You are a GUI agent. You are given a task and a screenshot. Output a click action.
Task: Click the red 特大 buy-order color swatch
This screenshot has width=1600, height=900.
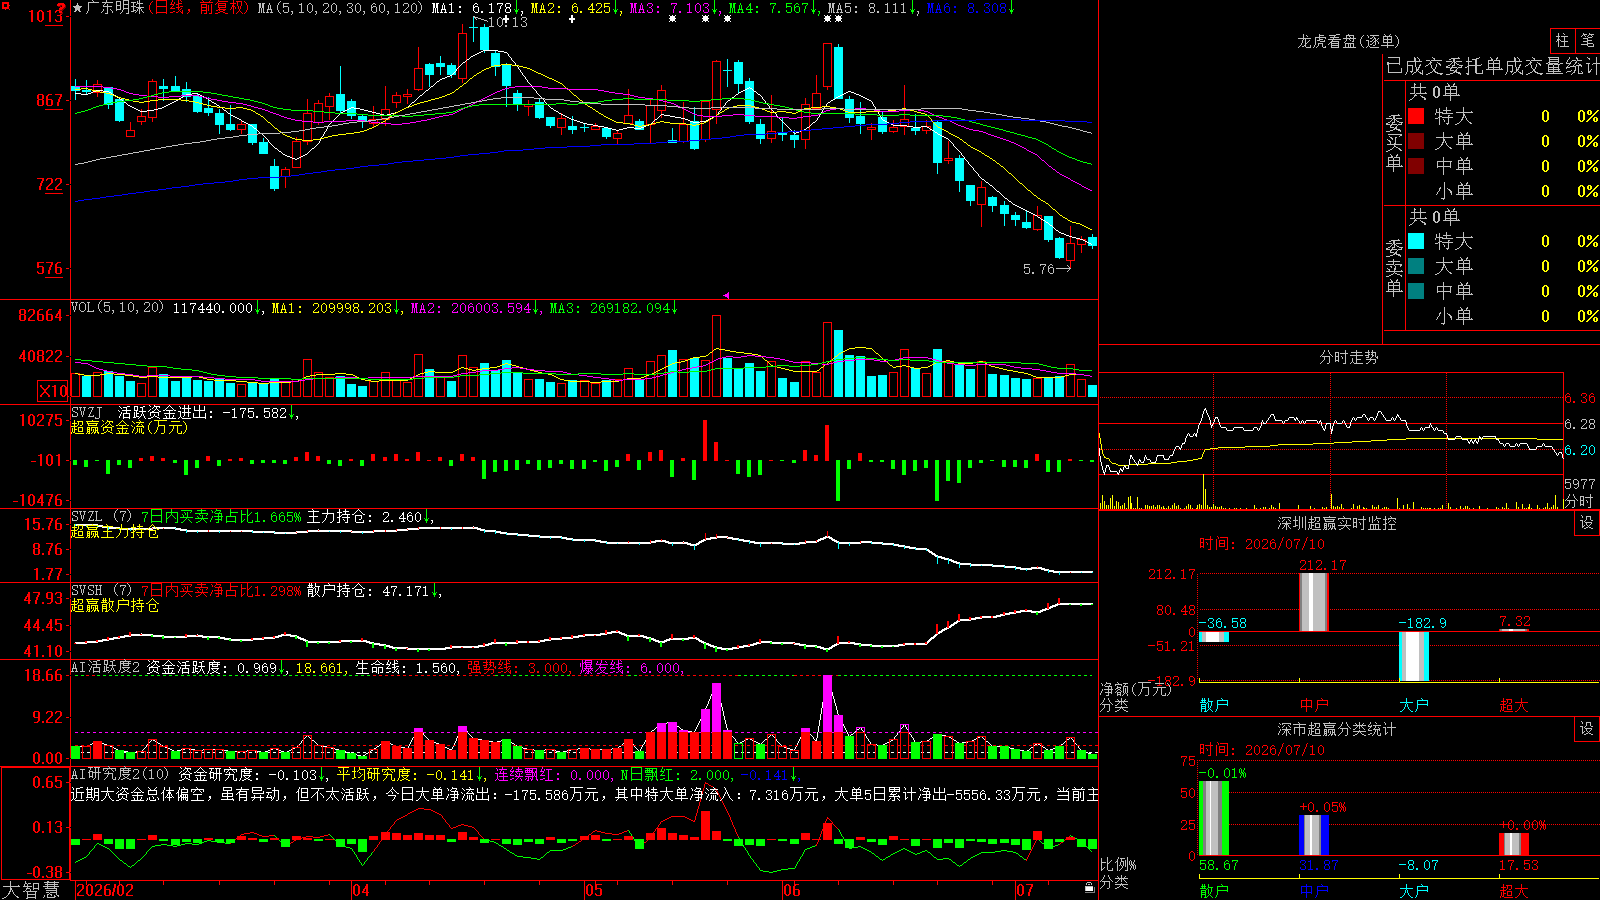tap(1416, 116)
